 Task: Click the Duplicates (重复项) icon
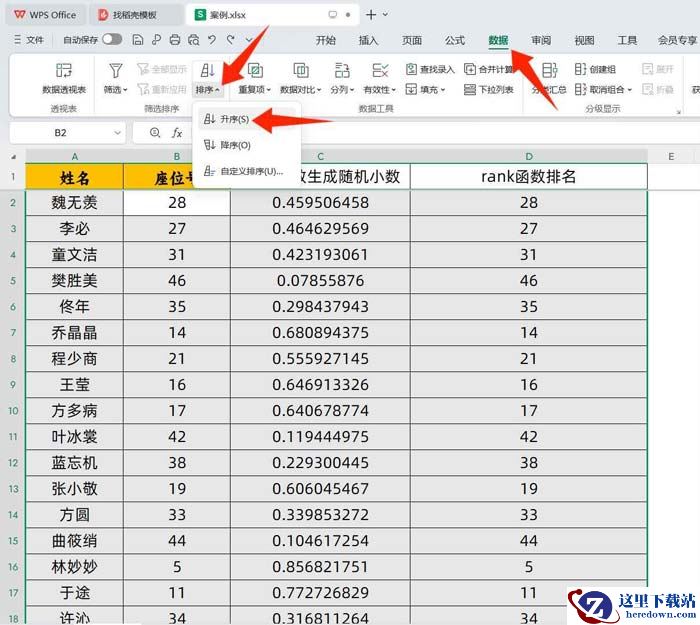click(255, 71)
